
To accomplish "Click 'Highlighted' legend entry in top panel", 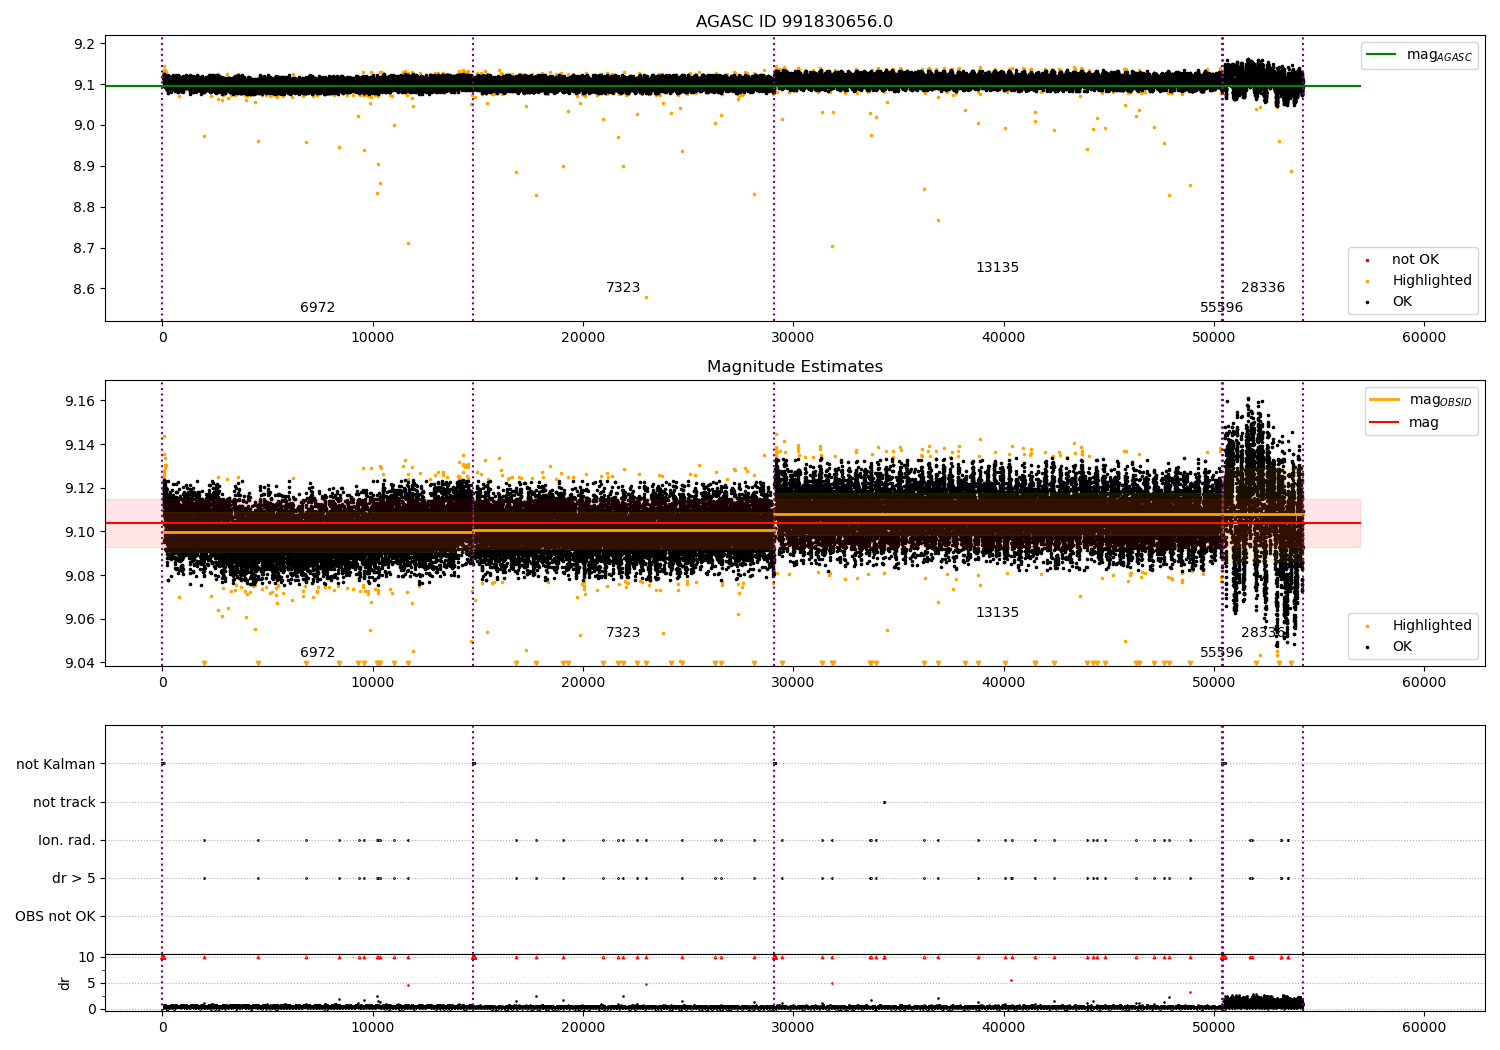I will [x=1431, y=281].
